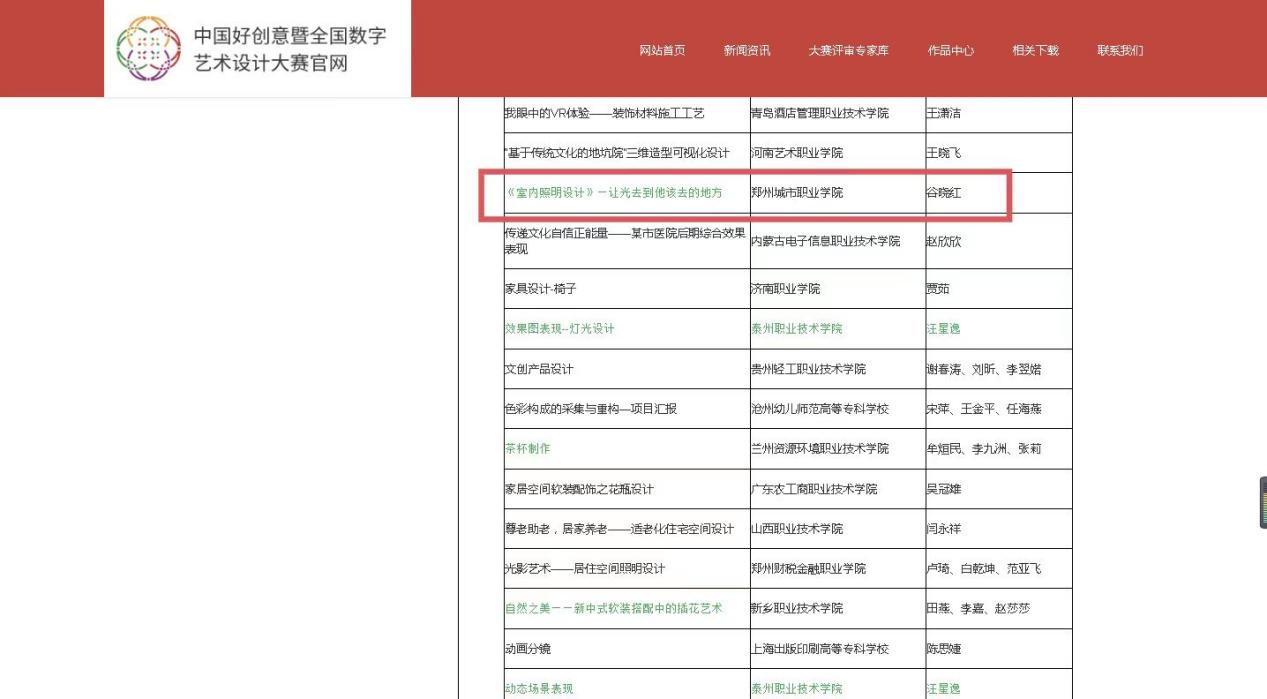The image size is (1267, 699).
Task: Open the 效果图表现--灯光设计 work link
Action: click(x=559, y=329)
